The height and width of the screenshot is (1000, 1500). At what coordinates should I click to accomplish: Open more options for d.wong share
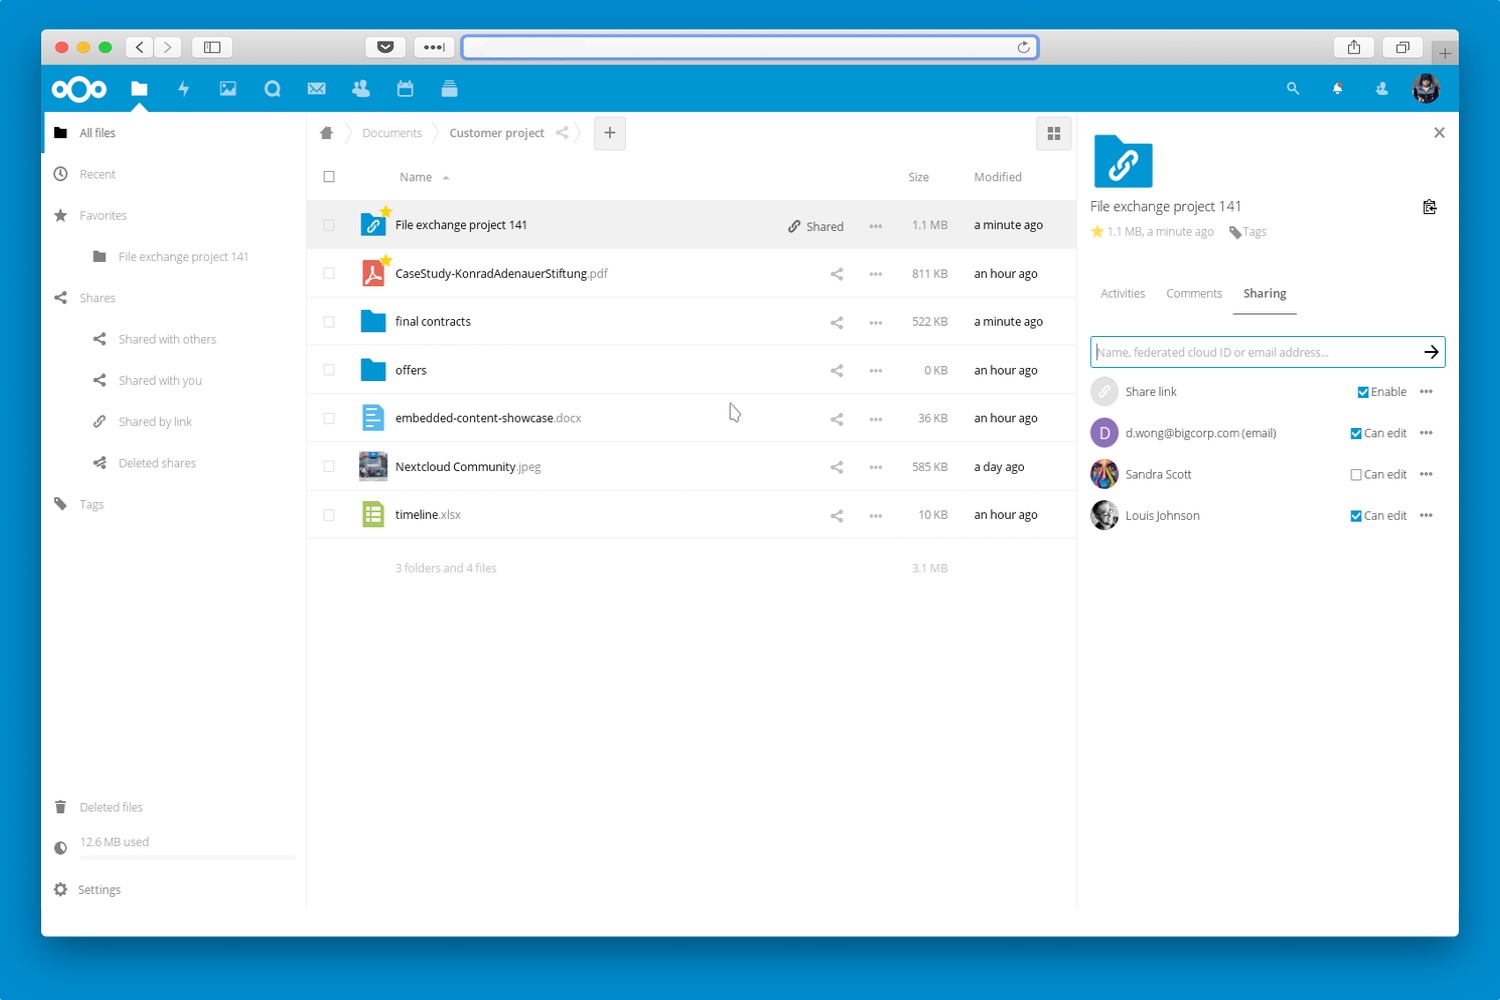click(x=1426, y=433)
